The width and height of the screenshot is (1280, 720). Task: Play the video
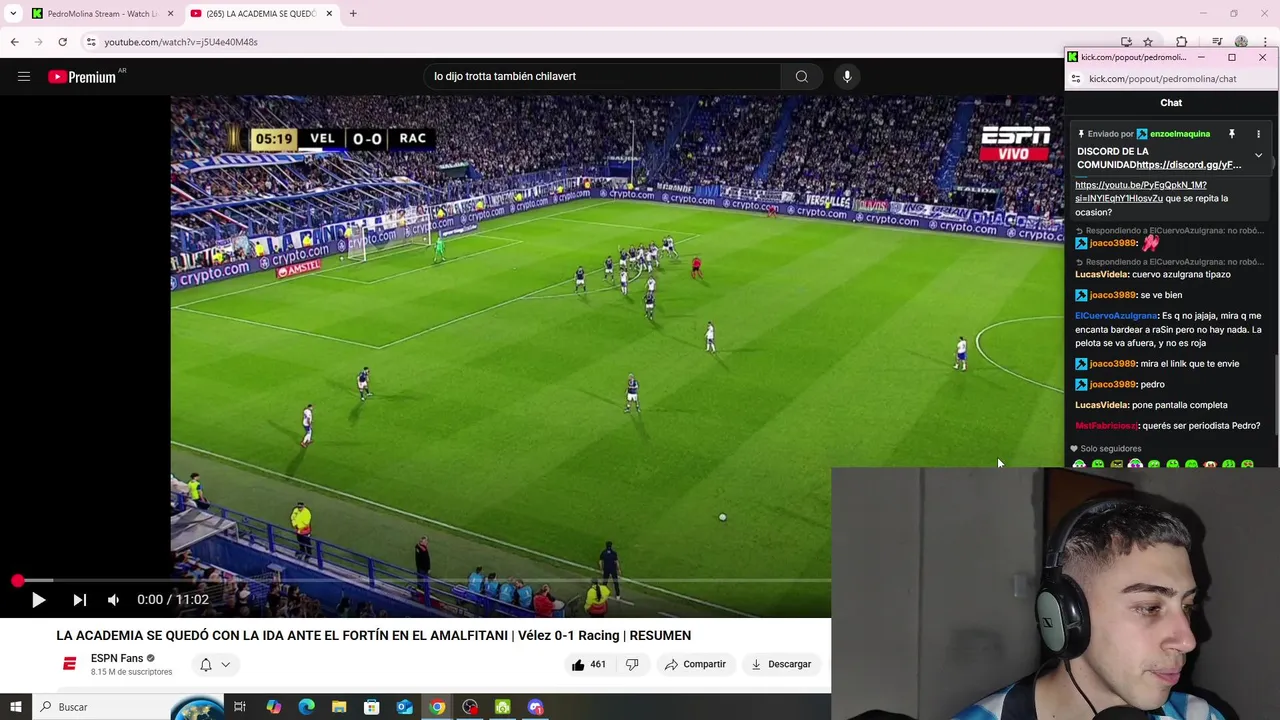[38, 600]
